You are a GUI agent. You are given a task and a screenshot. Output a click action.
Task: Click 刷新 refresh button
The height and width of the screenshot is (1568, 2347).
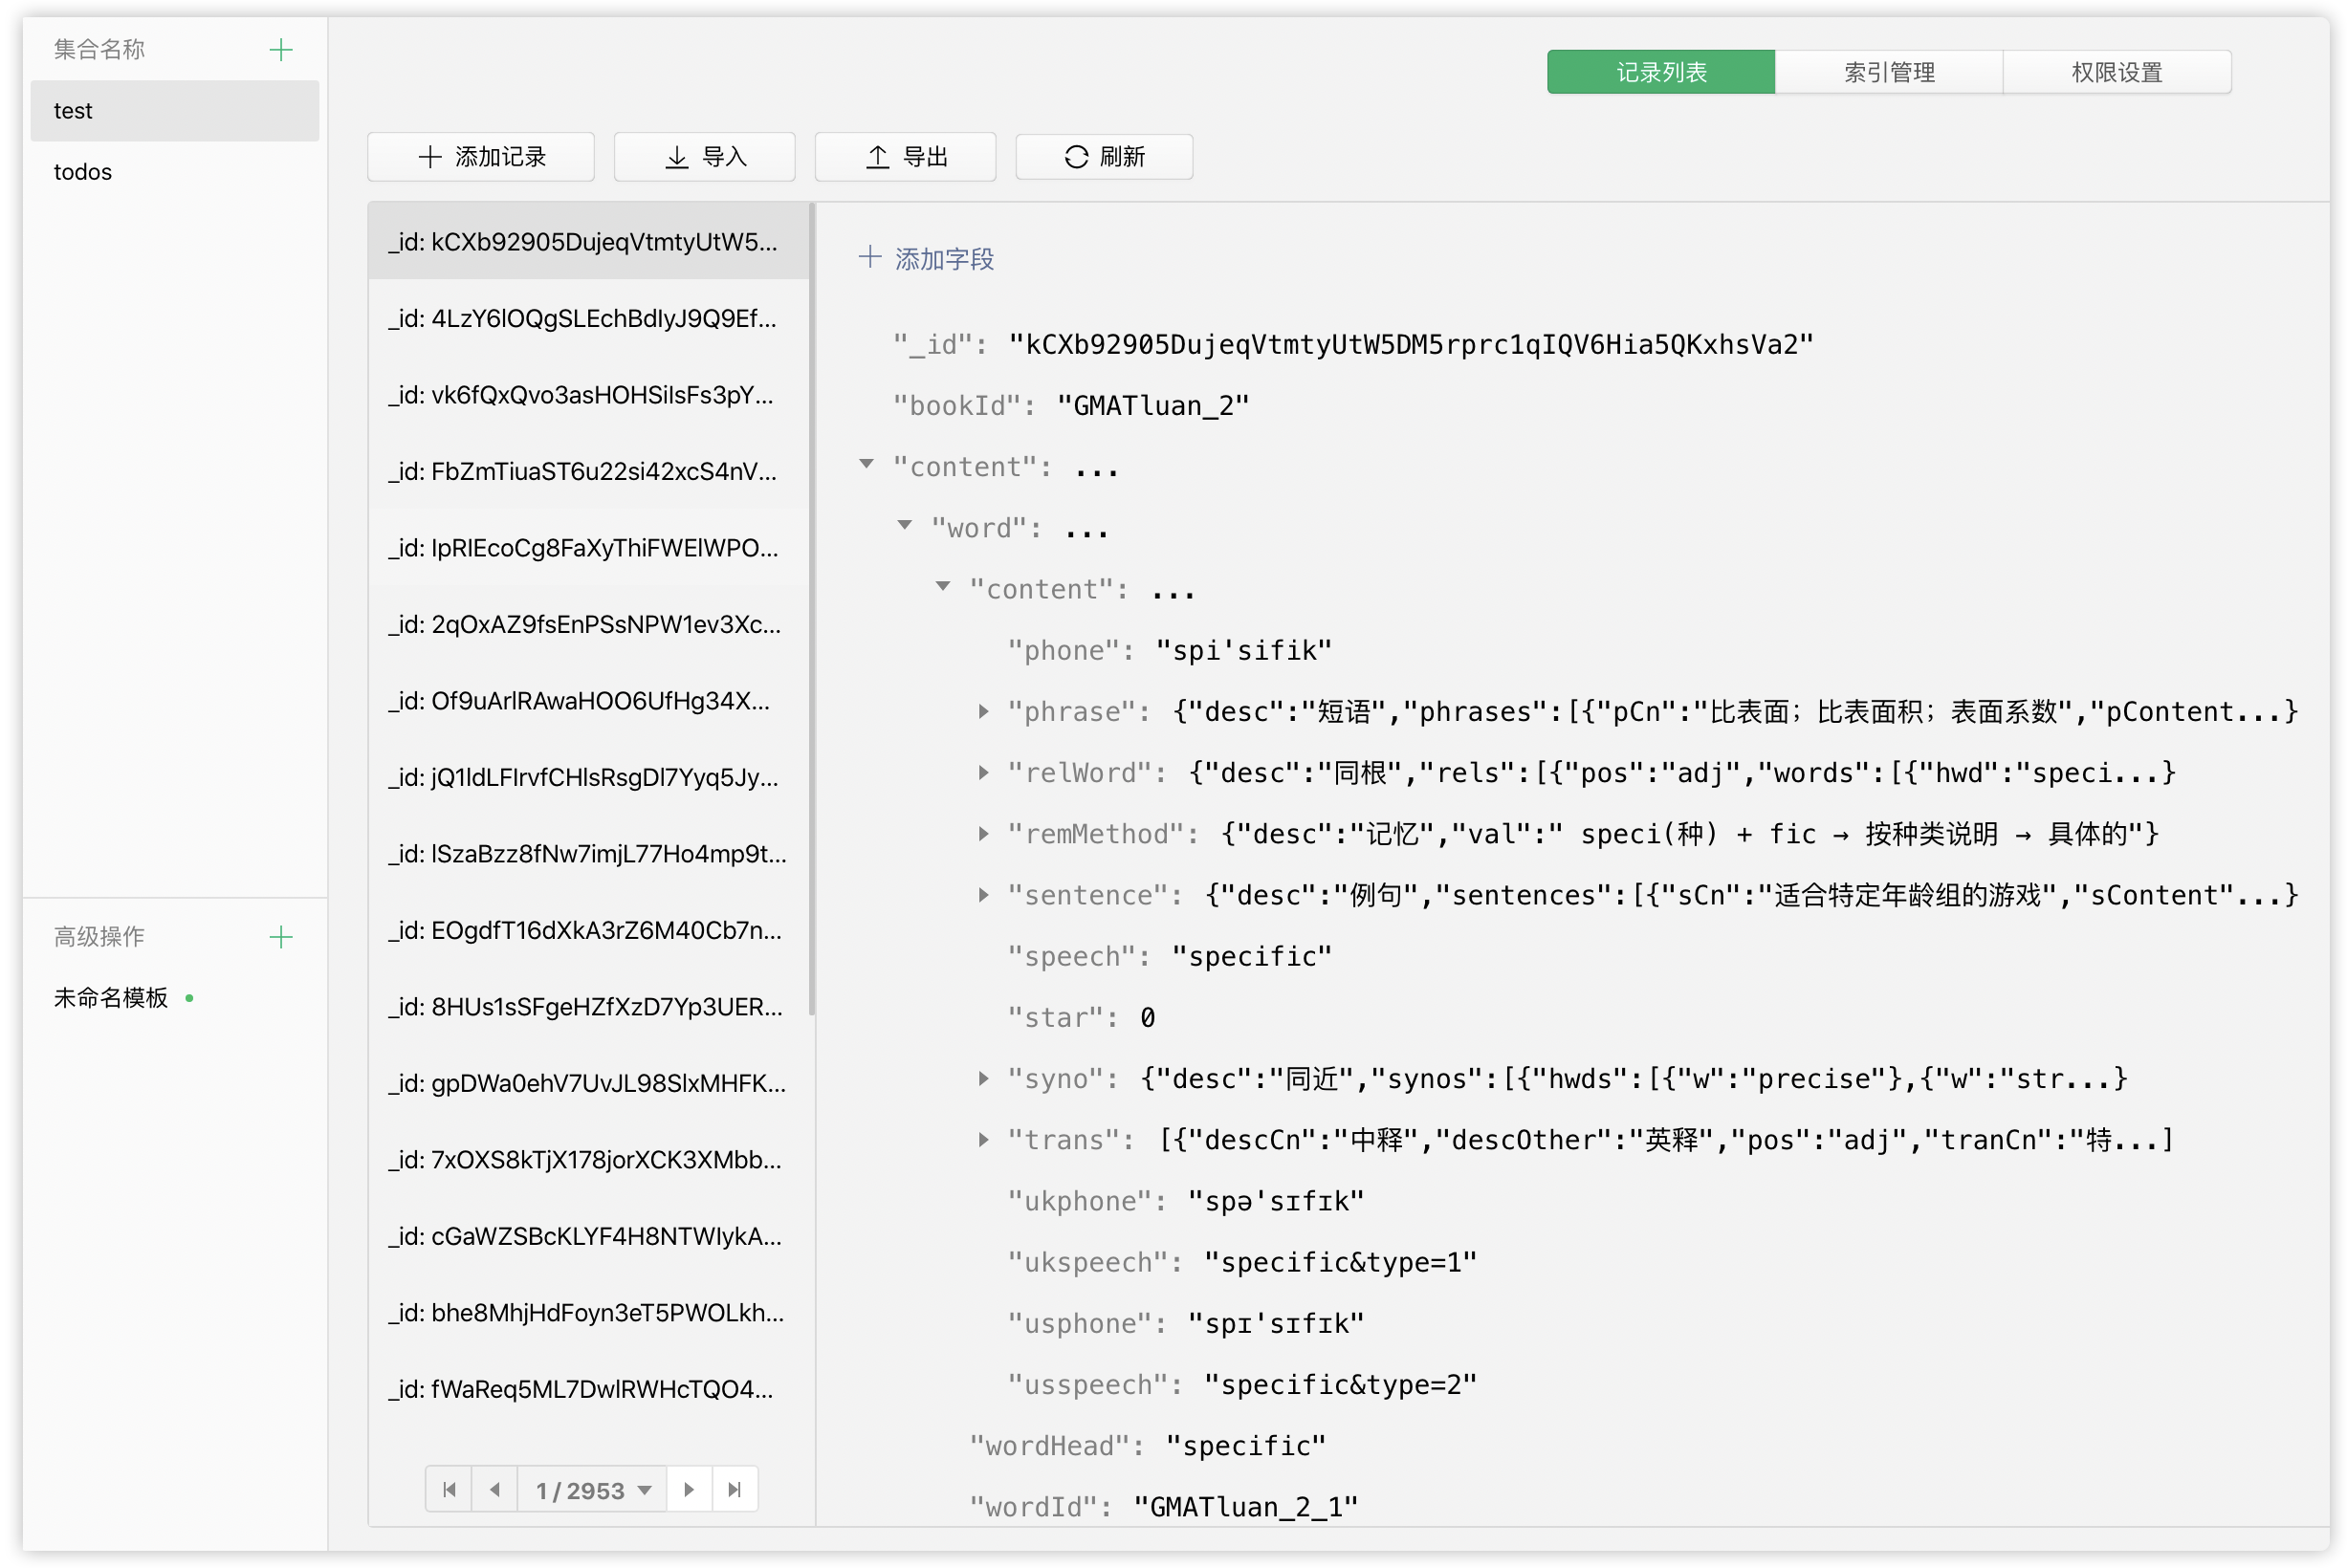coord(1104,157)
